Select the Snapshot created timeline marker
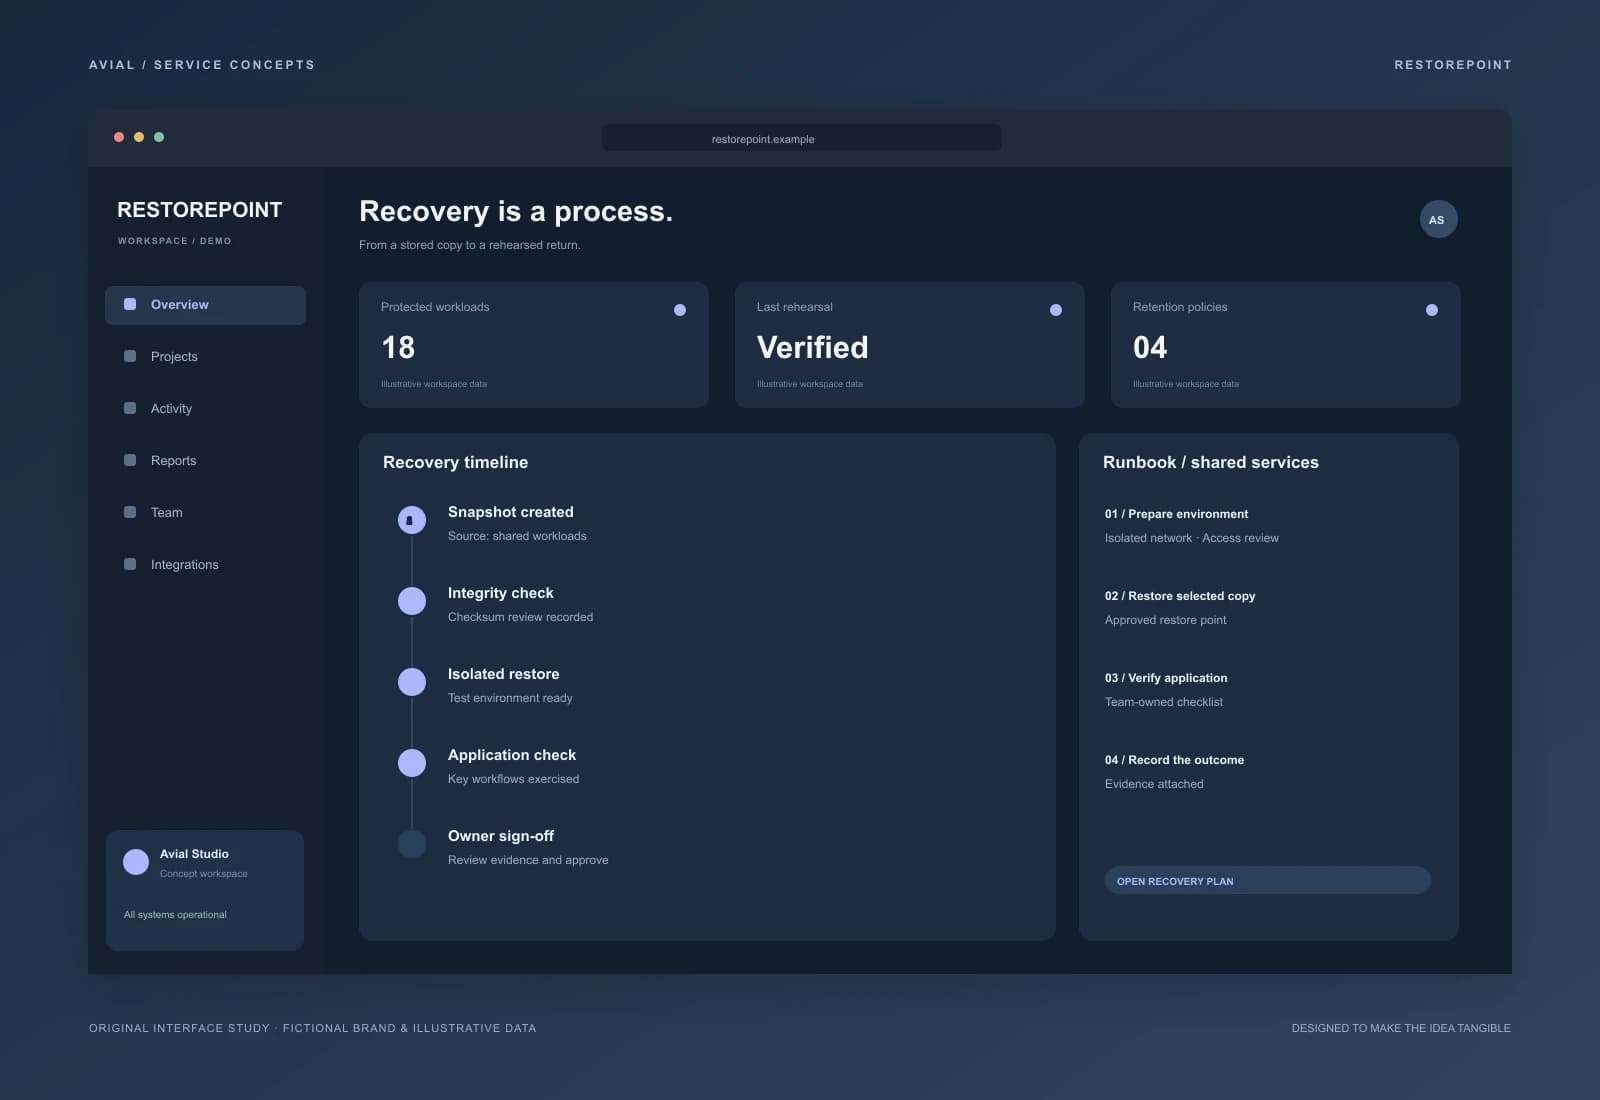 coord(412,520)
